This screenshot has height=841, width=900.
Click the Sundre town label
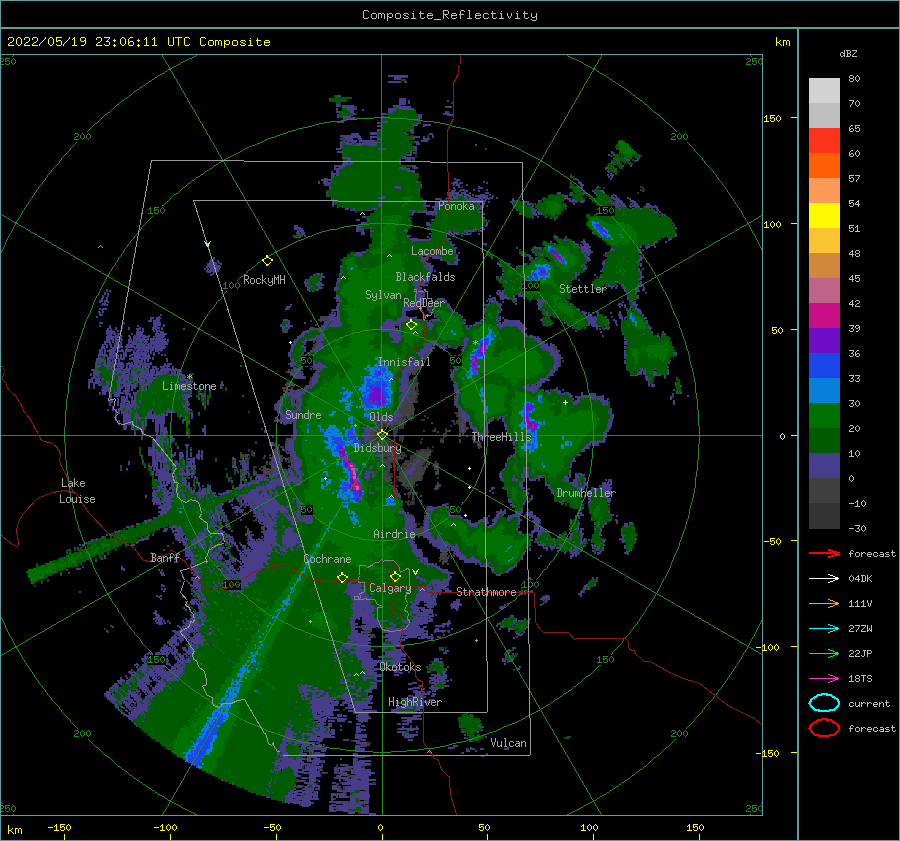(303, 415)
